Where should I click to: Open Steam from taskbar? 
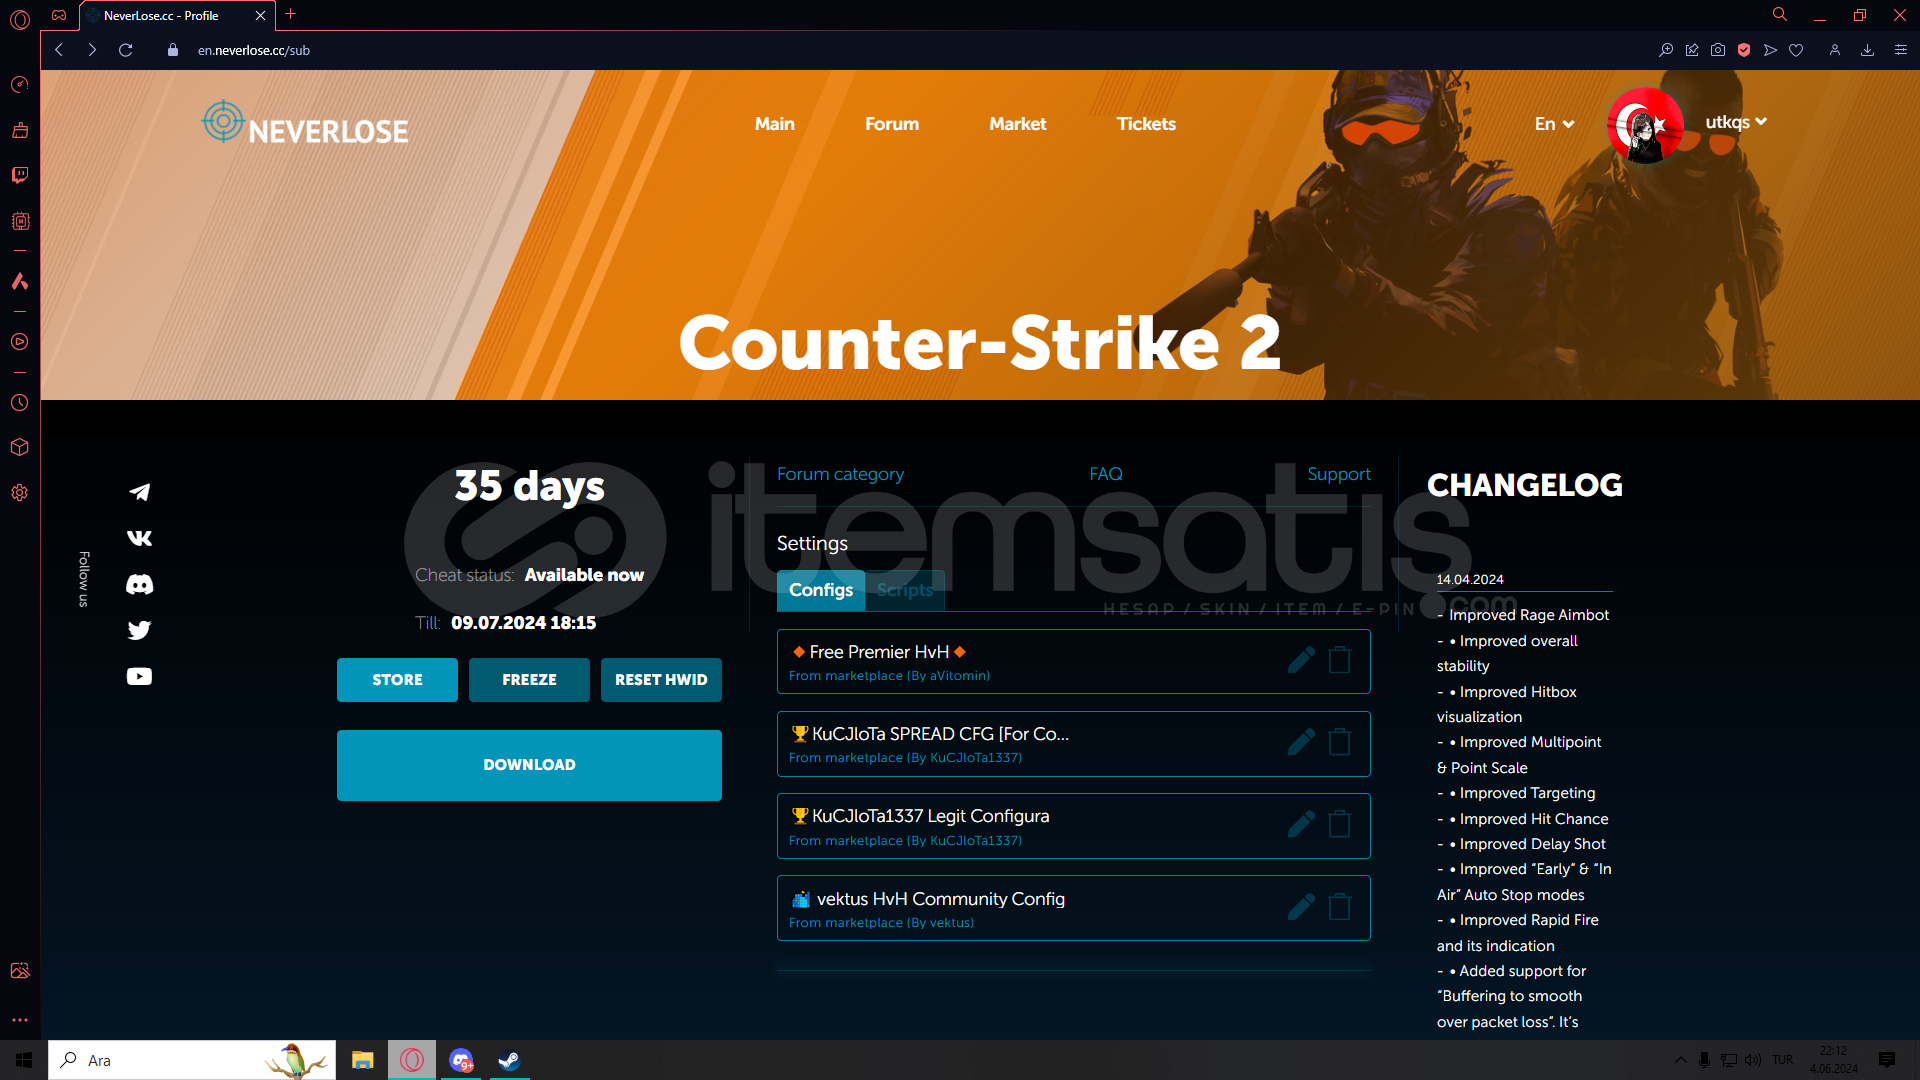(509, 1060)
